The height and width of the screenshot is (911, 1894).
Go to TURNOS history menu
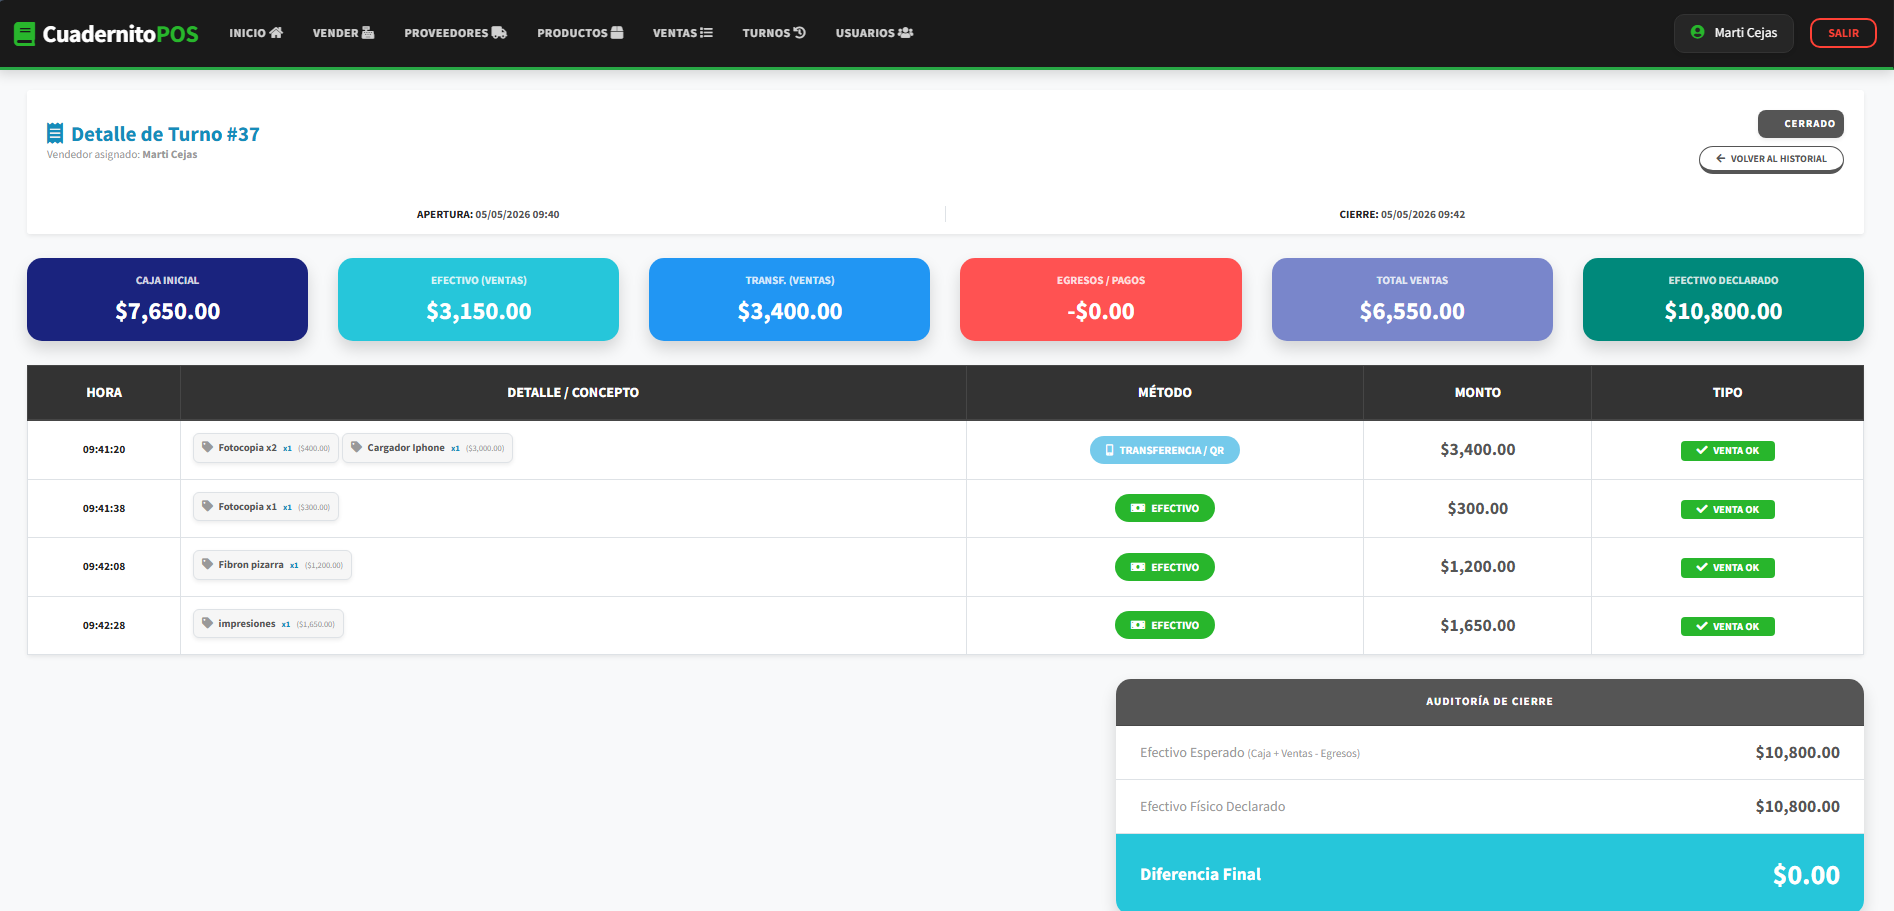(774, 33)
